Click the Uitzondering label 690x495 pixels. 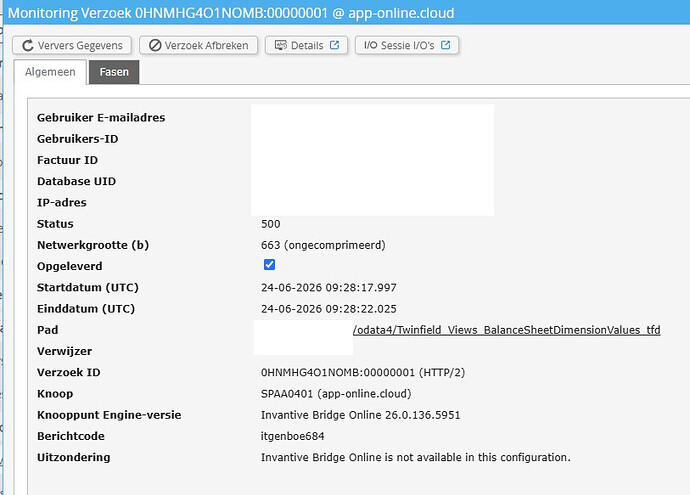coord(73,458)
